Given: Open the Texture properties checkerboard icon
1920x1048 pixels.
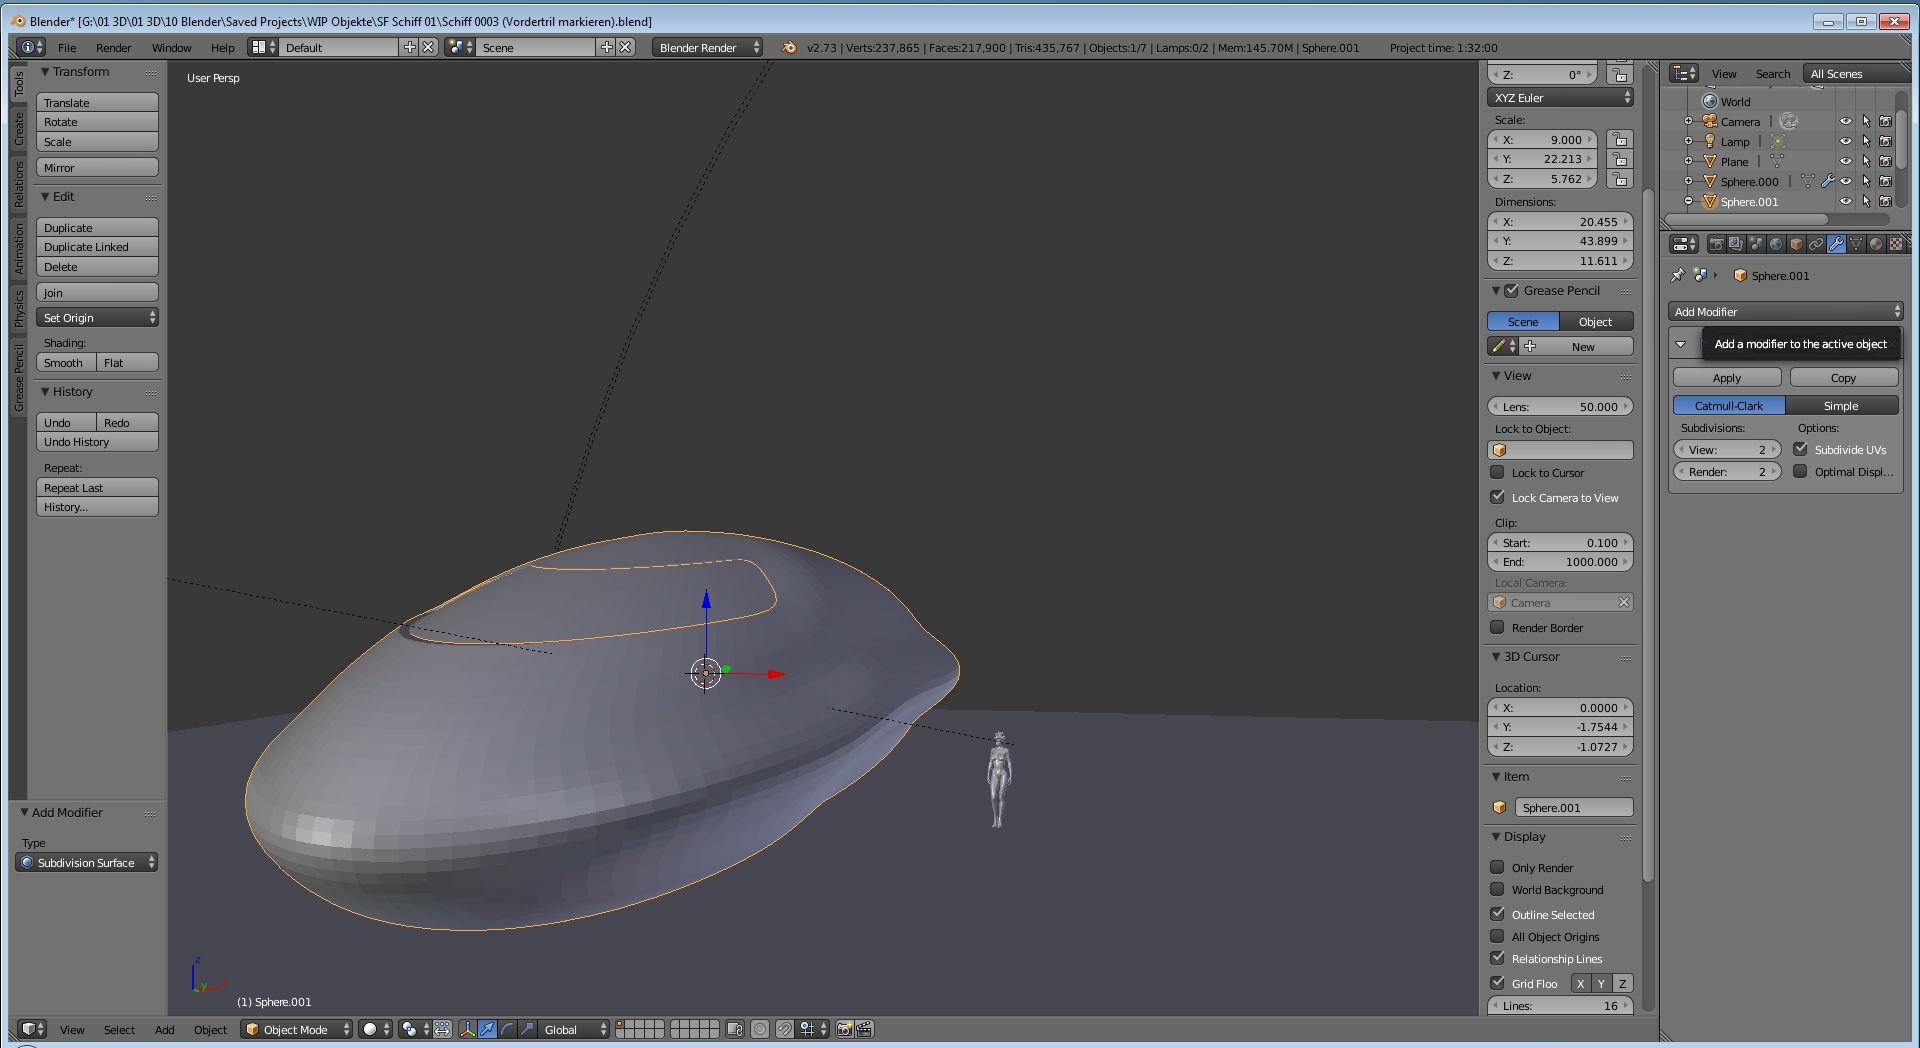Looking at the screenshot, I should 1895,244.
